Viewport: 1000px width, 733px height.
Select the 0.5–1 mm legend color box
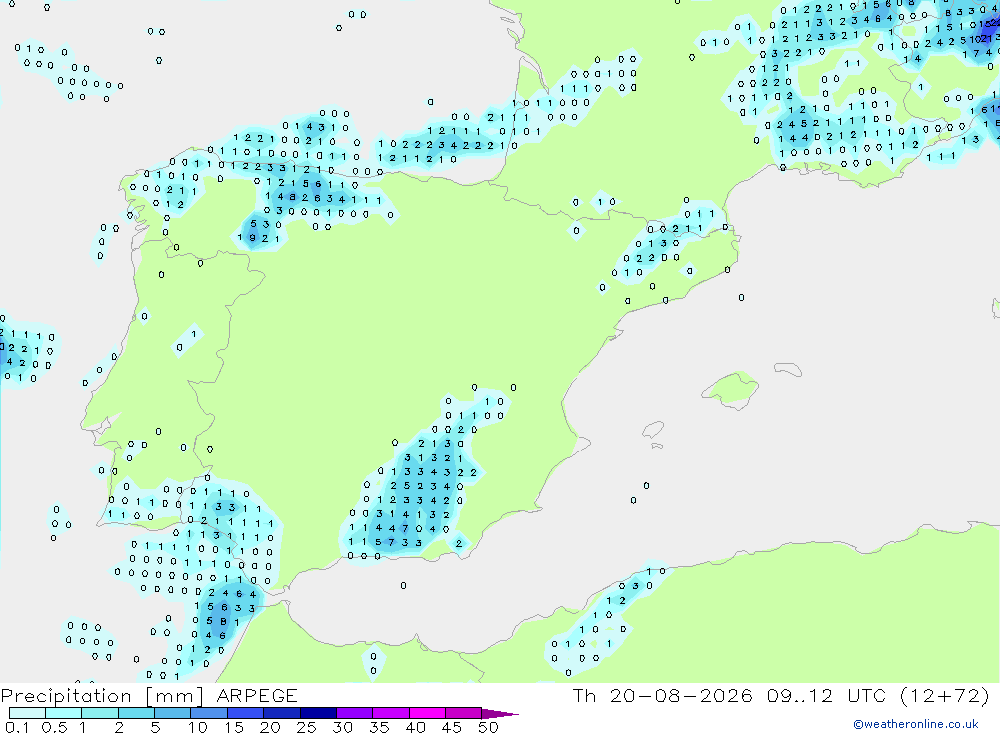pos(64,713)
